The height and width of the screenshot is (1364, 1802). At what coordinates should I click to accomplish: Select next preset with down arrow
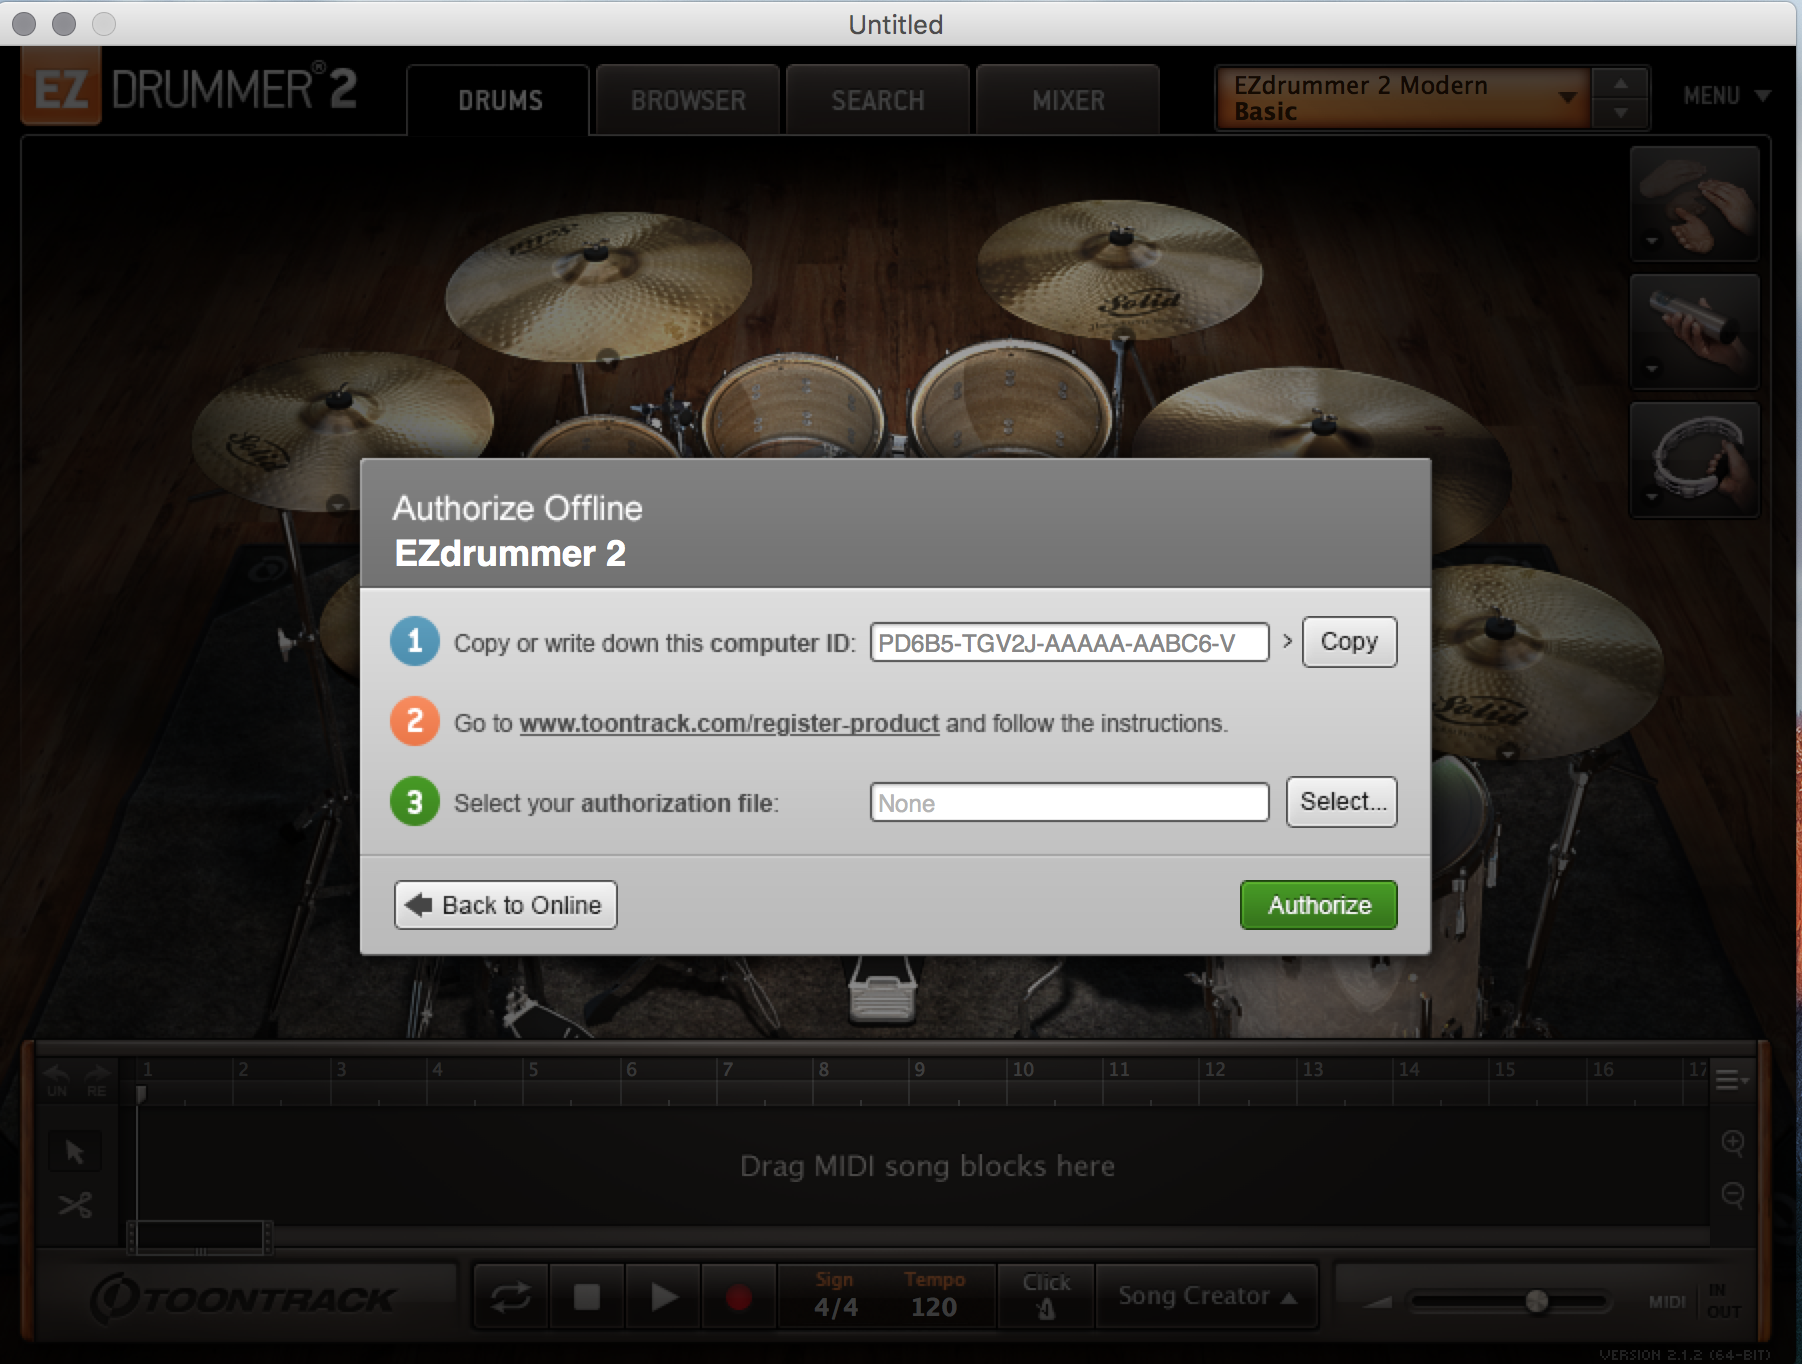1621,113
